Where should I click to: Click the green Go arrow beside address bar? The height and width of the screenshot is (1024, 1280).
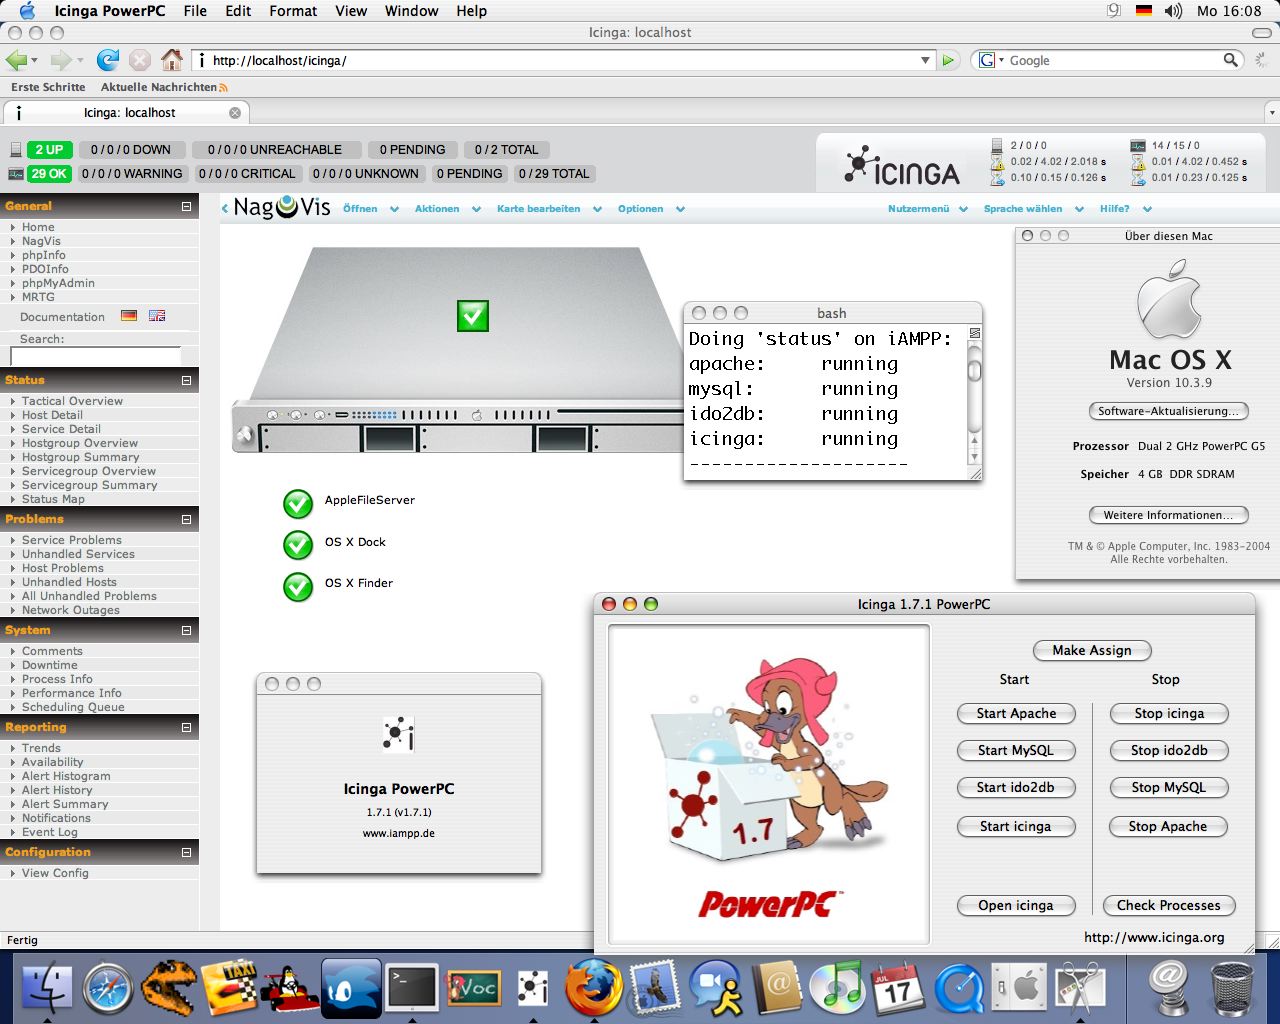(x=948, y=60)
